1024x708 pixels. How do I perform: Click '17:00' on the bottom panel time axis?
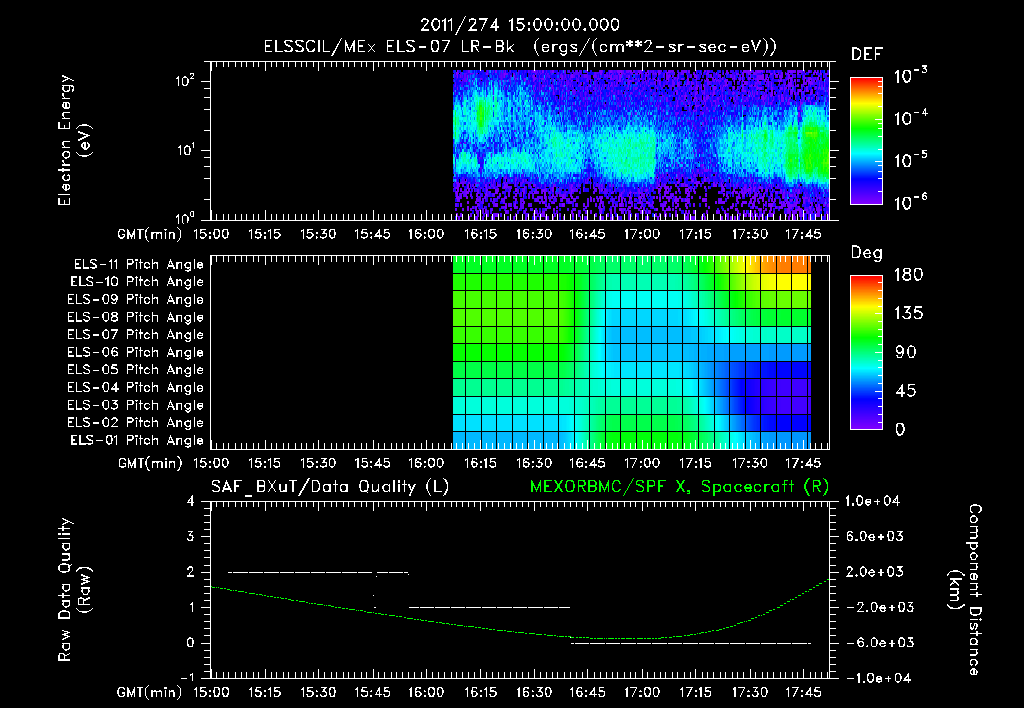(641, 692)
